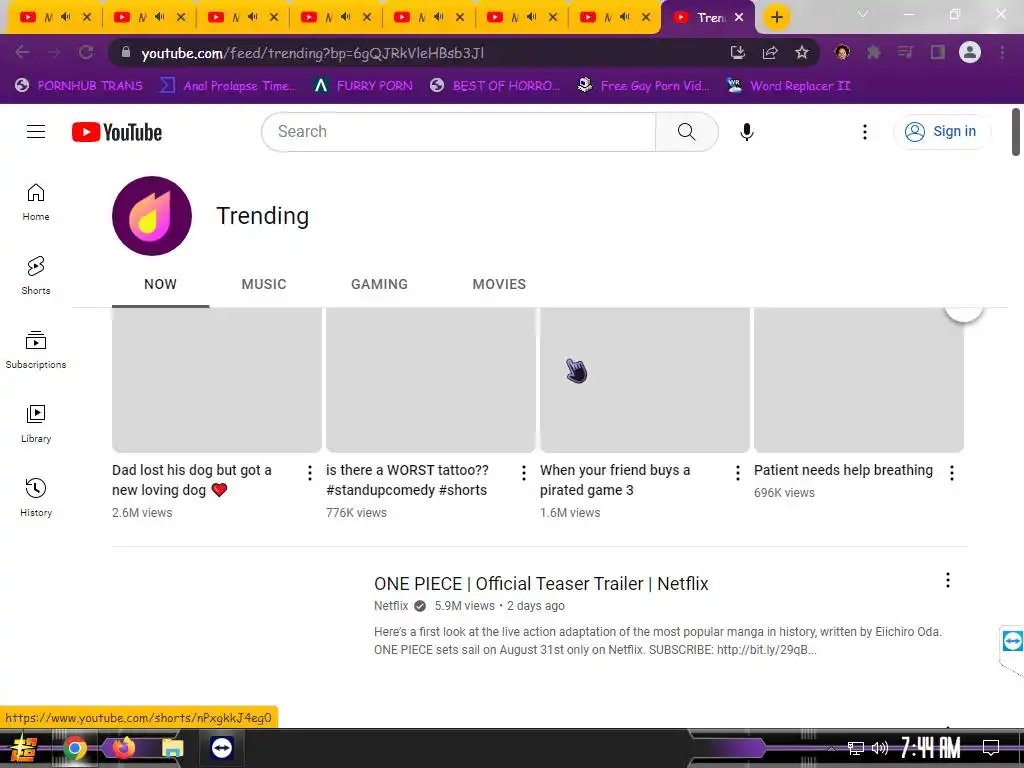Open the YouTube guide hamburger menu

tap(36, 132)
